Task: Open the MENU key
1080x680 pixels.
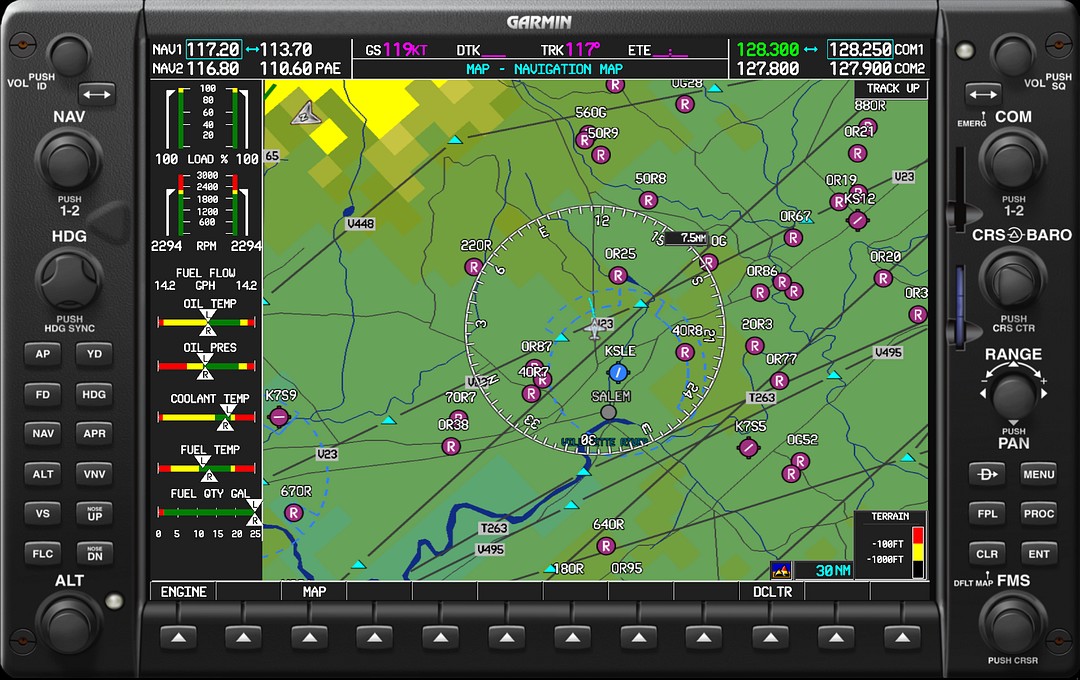Action: coord(1039,474)
